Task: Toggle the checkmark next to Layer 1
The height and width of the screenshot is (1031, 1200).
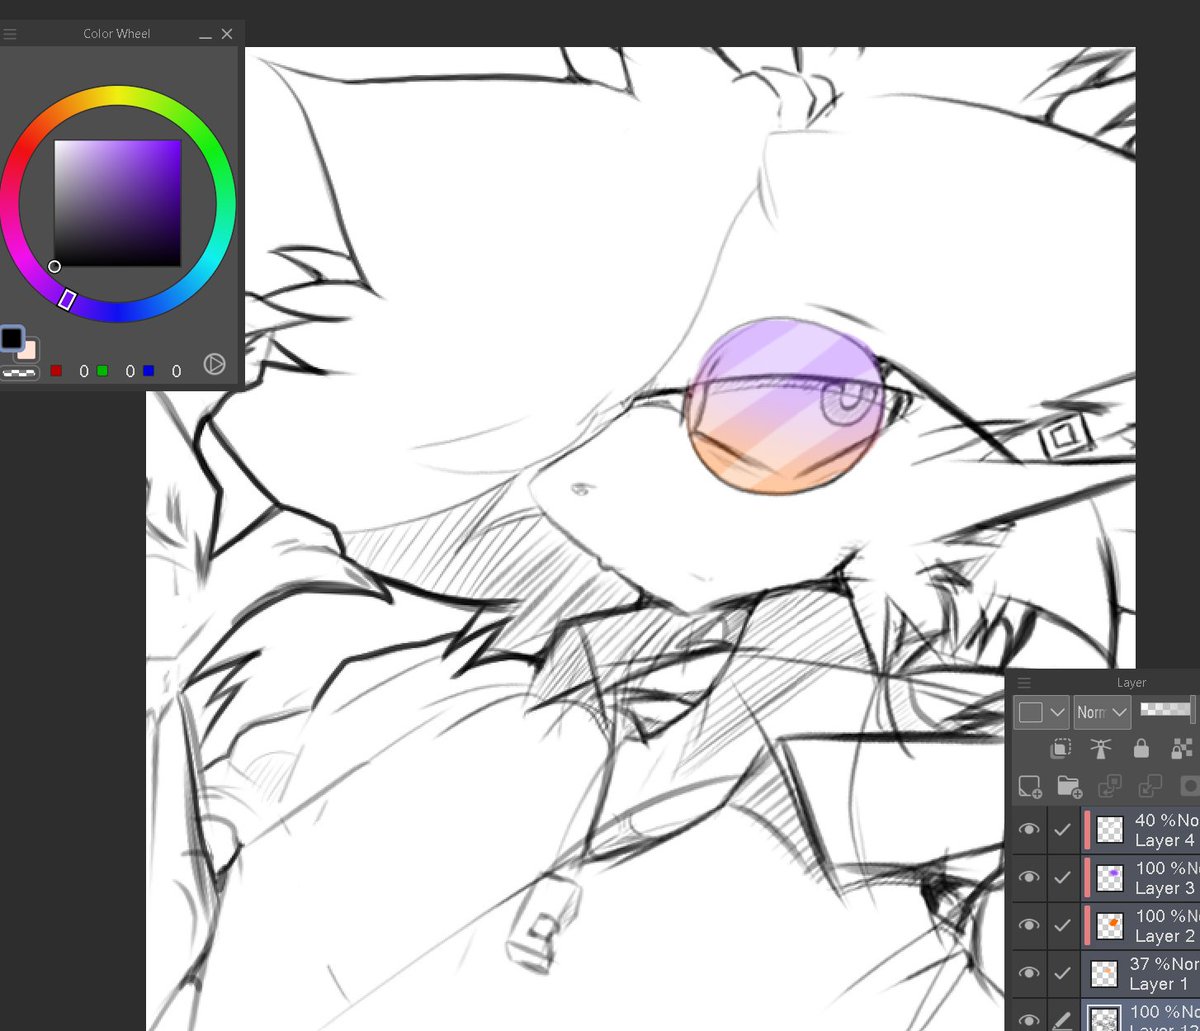Action: click(1062, 973)
